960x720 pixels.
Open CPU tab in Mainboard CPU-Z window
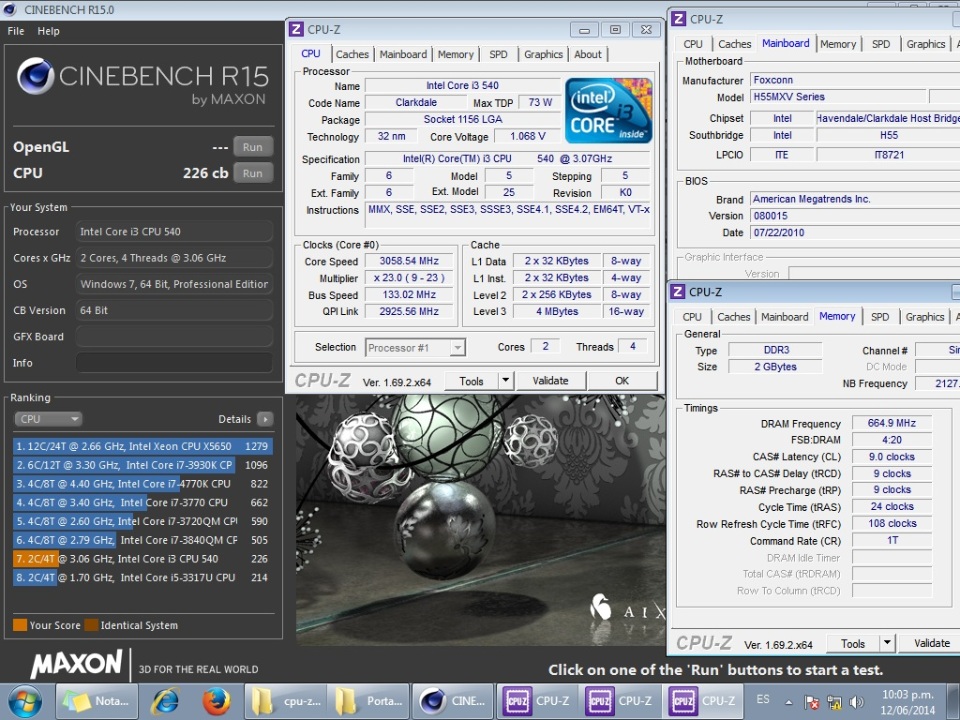692,44
